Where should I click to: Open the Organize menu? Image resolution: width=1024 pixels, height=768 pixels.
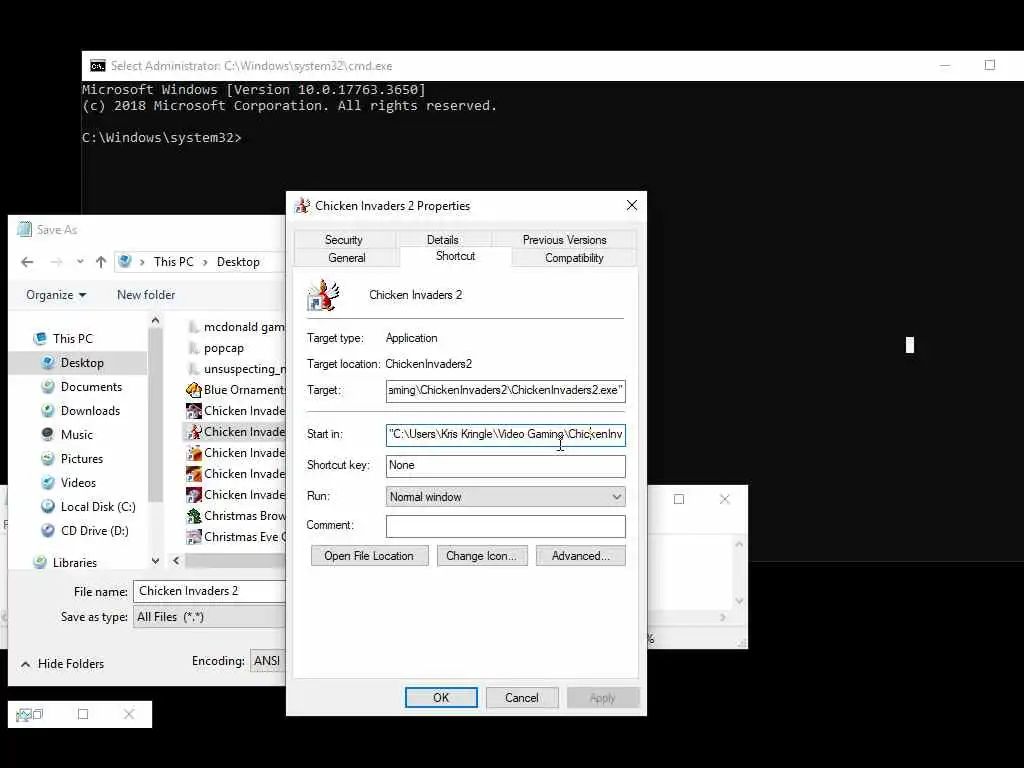[x=56, y=295]
